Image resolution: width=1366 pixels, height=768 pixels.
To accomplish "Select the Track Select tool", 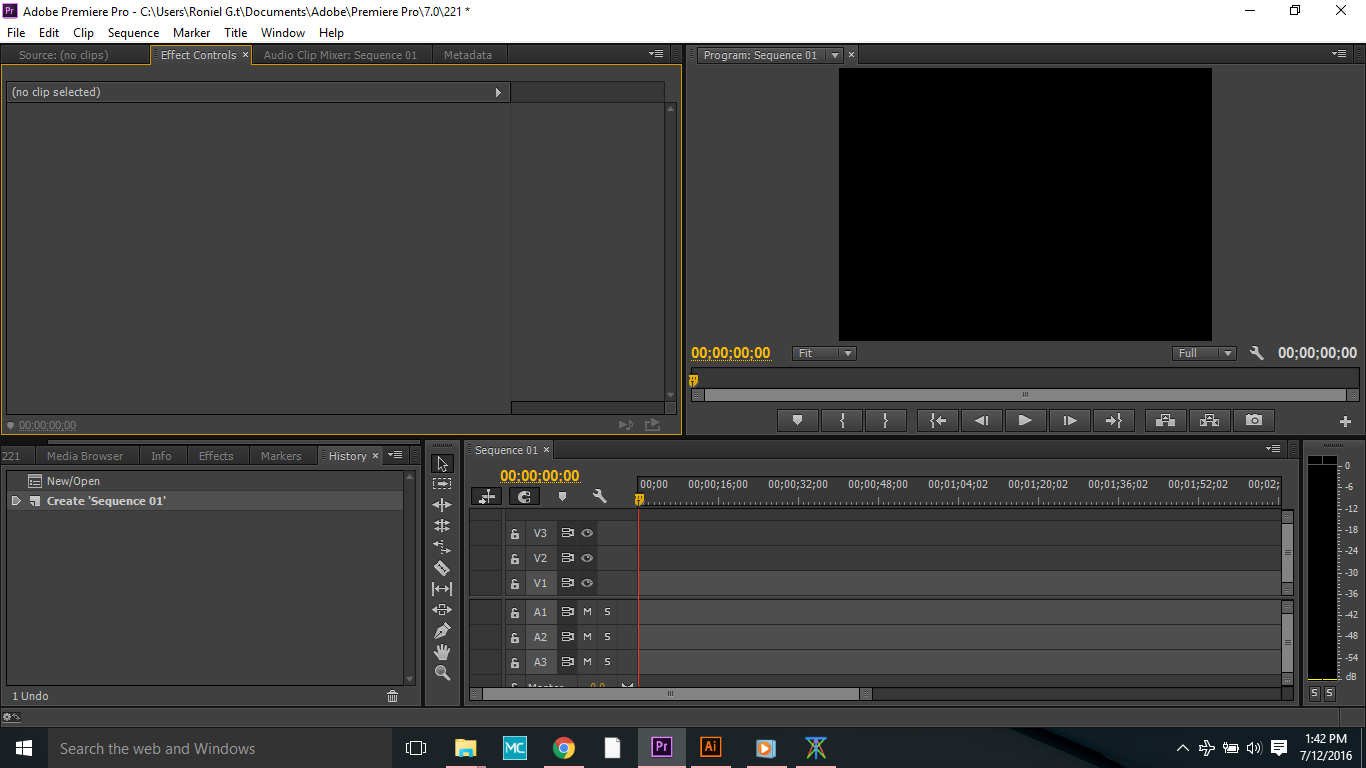I will point(442,484).
